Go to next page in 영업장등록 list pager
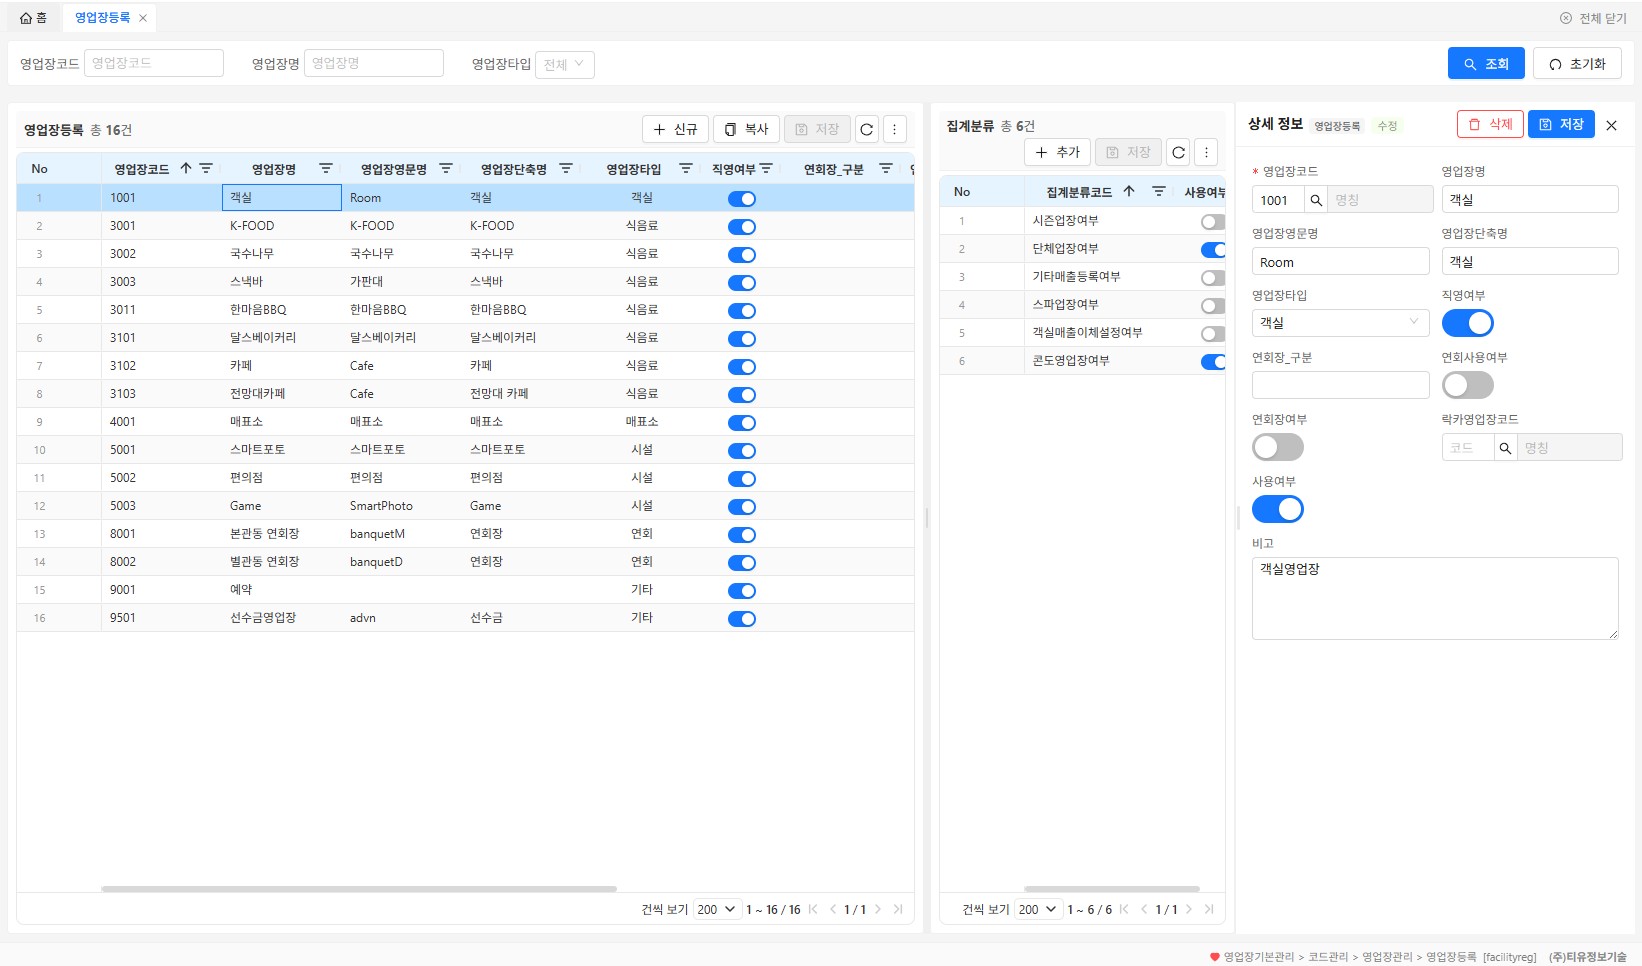The width and height of the screenshot is (1642, 966). coord(878,909)
